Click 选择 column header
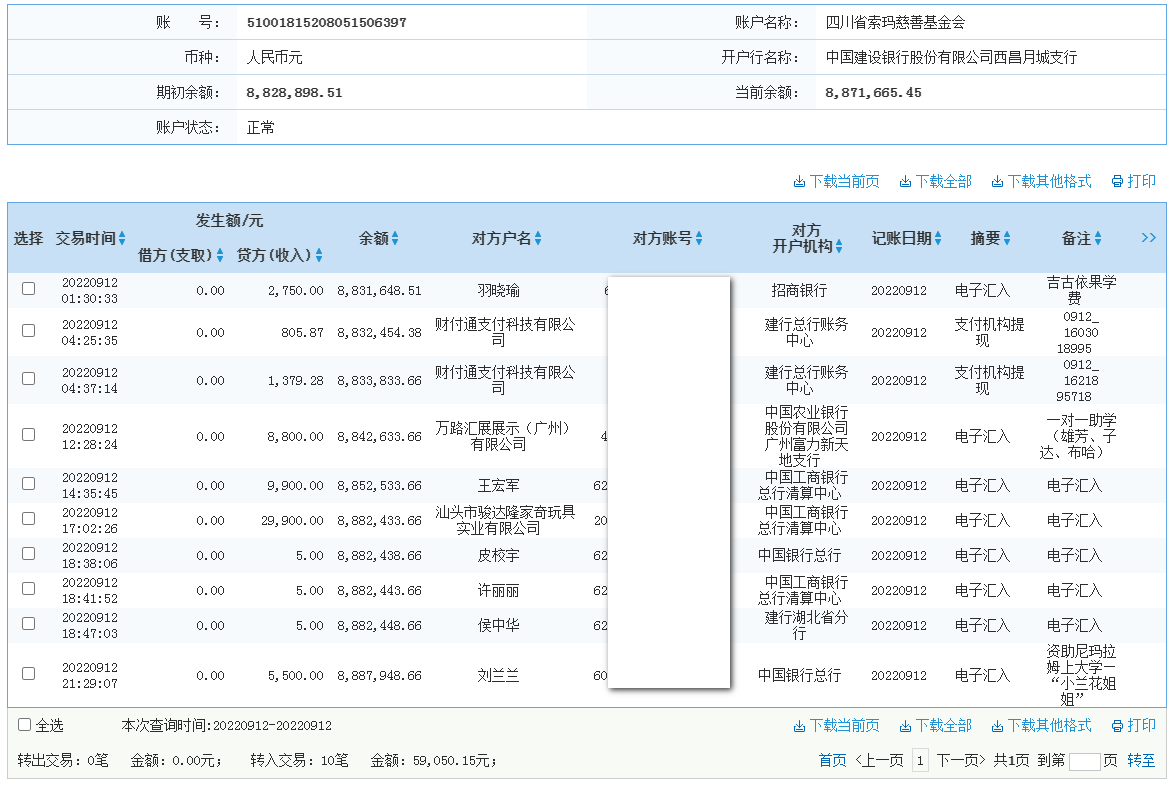The image size is (1171, 785). tap(28, 238)
